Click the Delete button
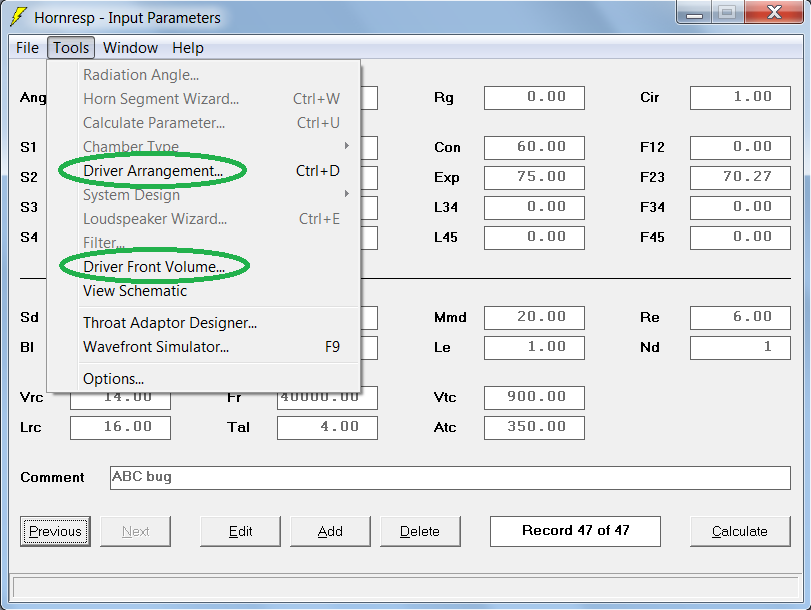 pyautogui.click(x=420, y=531)
